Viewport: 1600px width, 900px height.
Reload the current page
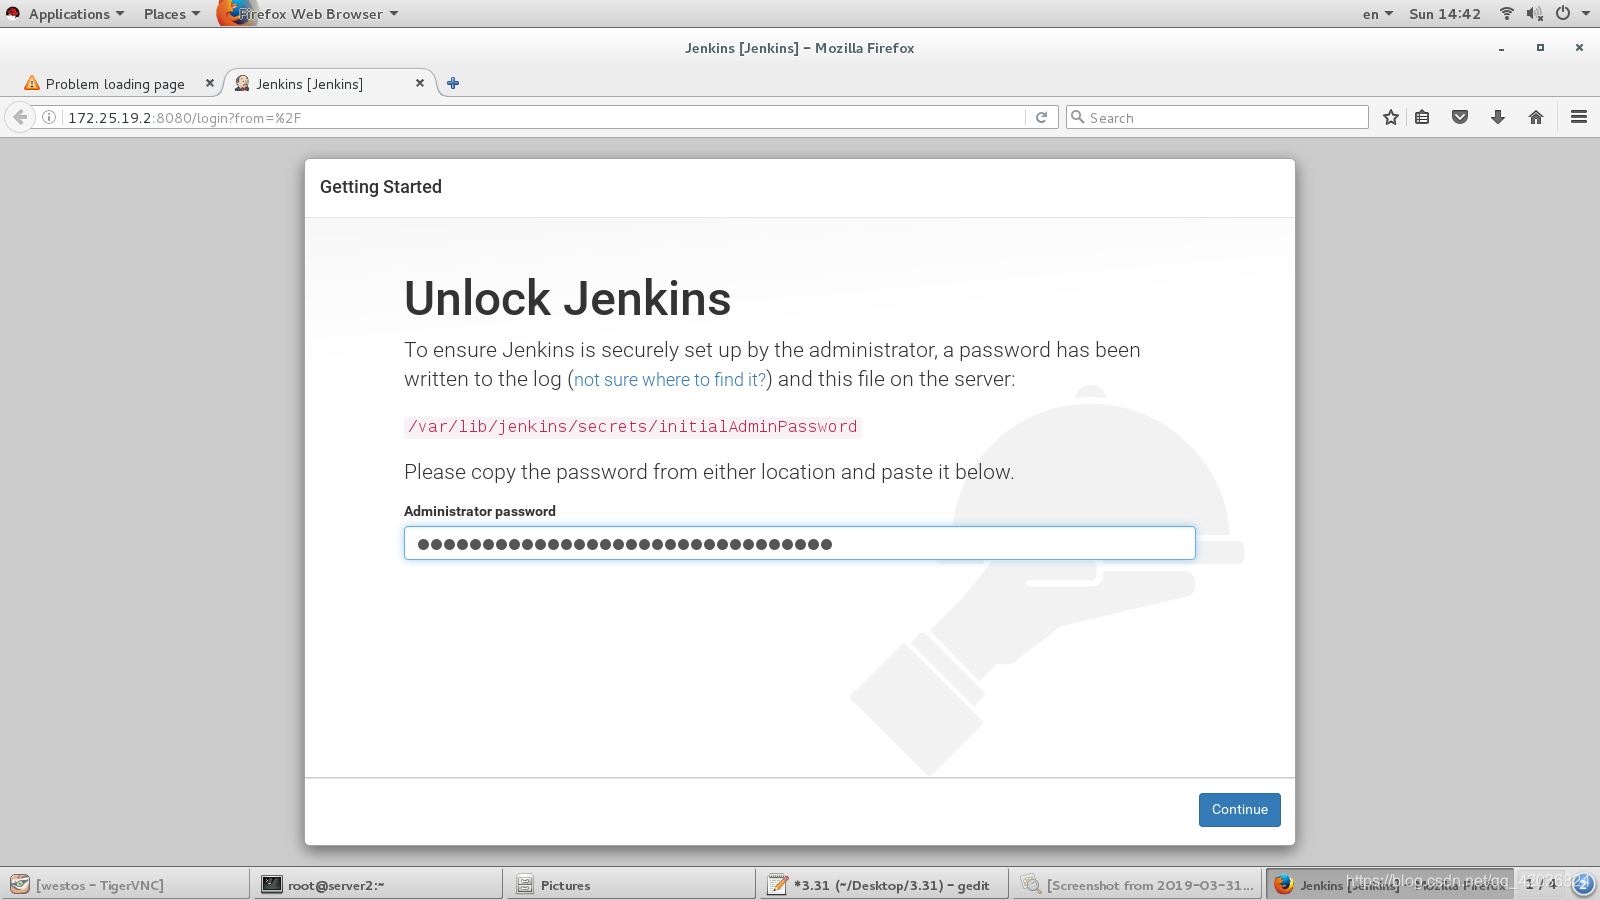(x=1041, y=117)
